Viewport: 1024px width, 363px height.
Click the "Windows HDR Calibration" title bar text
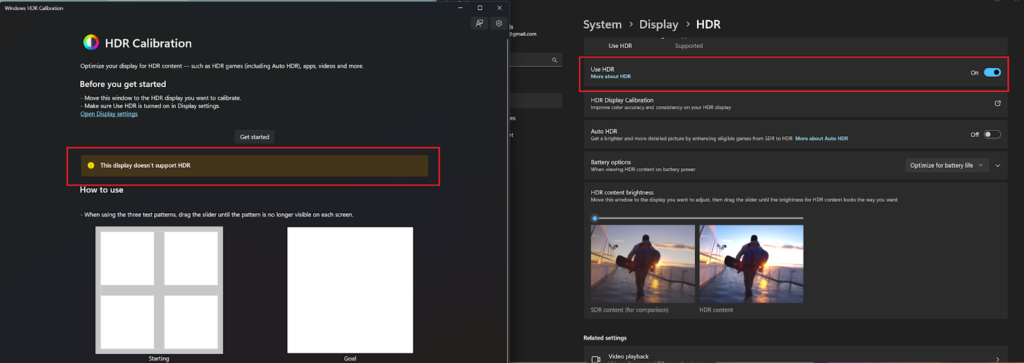click(x=34, y=8)
